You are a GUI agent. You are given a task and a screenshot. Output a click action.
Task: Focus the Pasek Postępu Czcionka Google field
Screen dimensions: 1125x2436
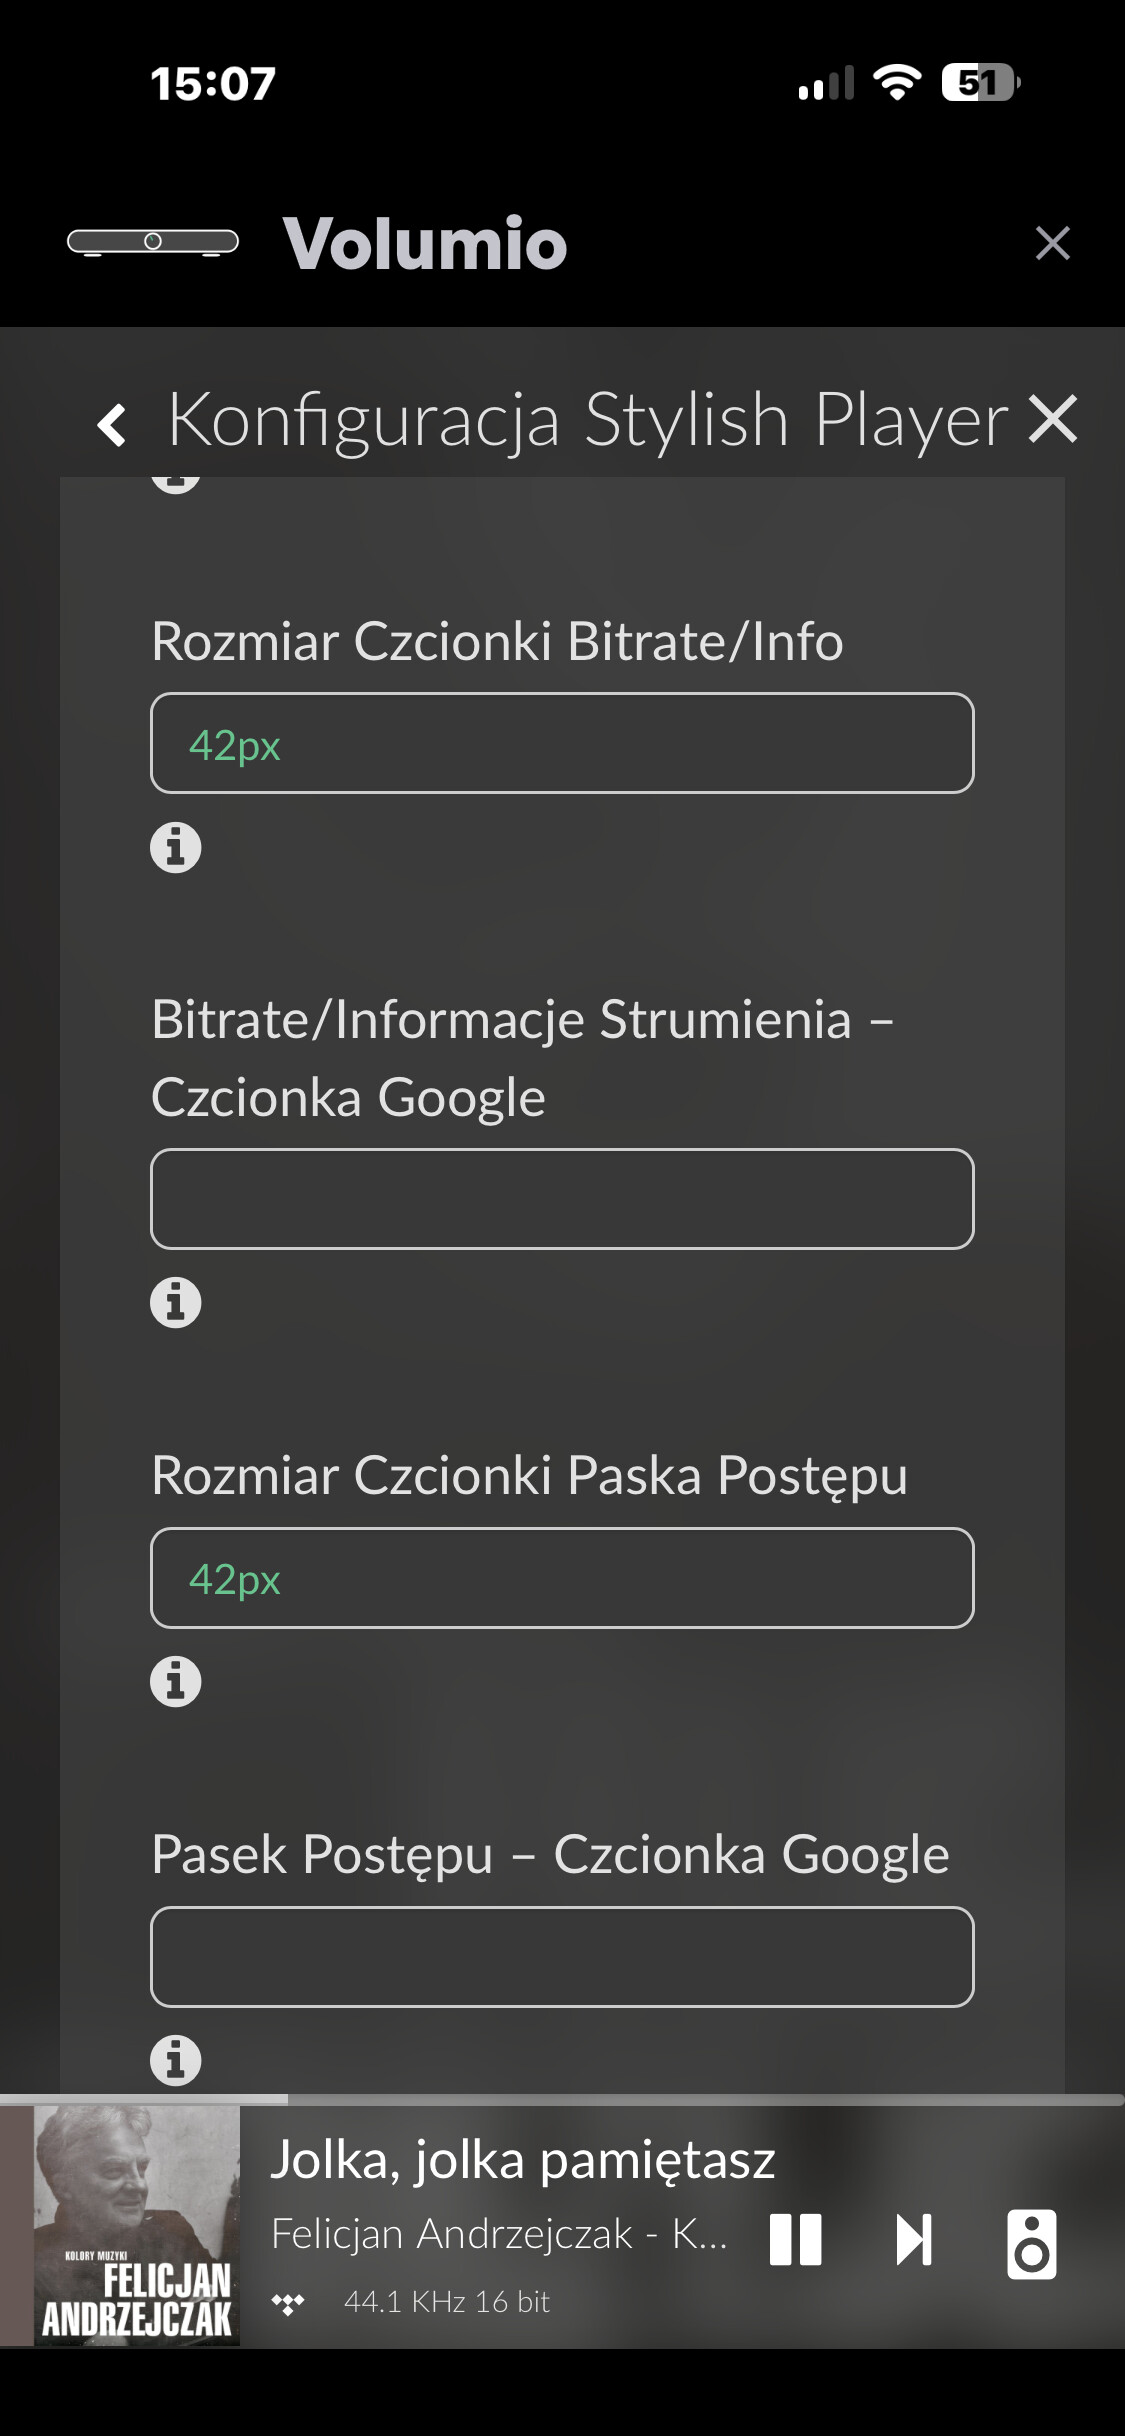tap(562, 1957)
